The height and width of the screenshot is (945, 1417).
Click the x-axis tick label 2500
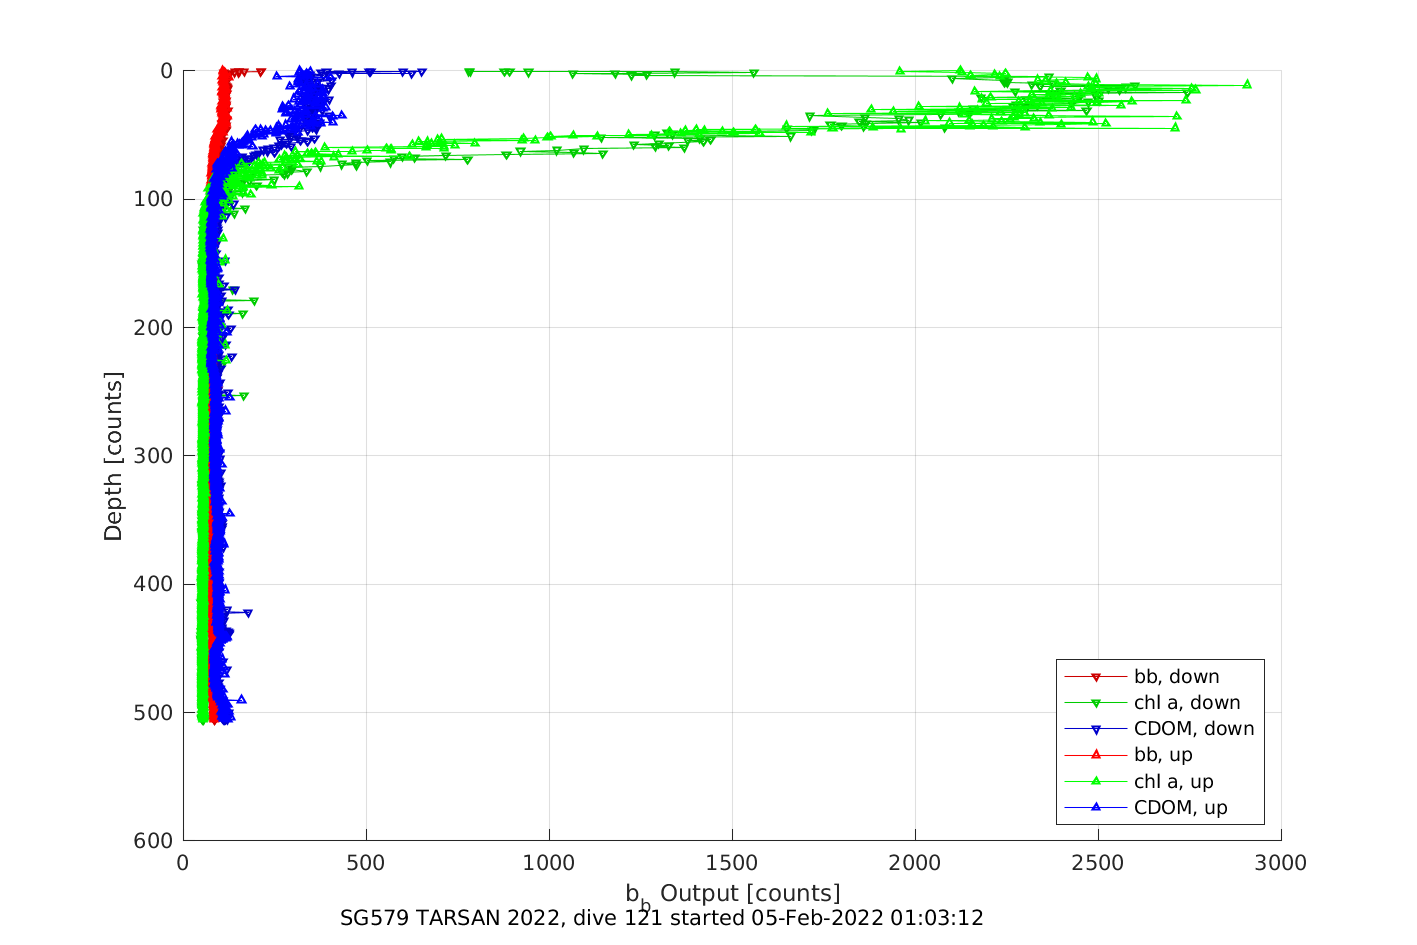click(x=1098, y=864)
